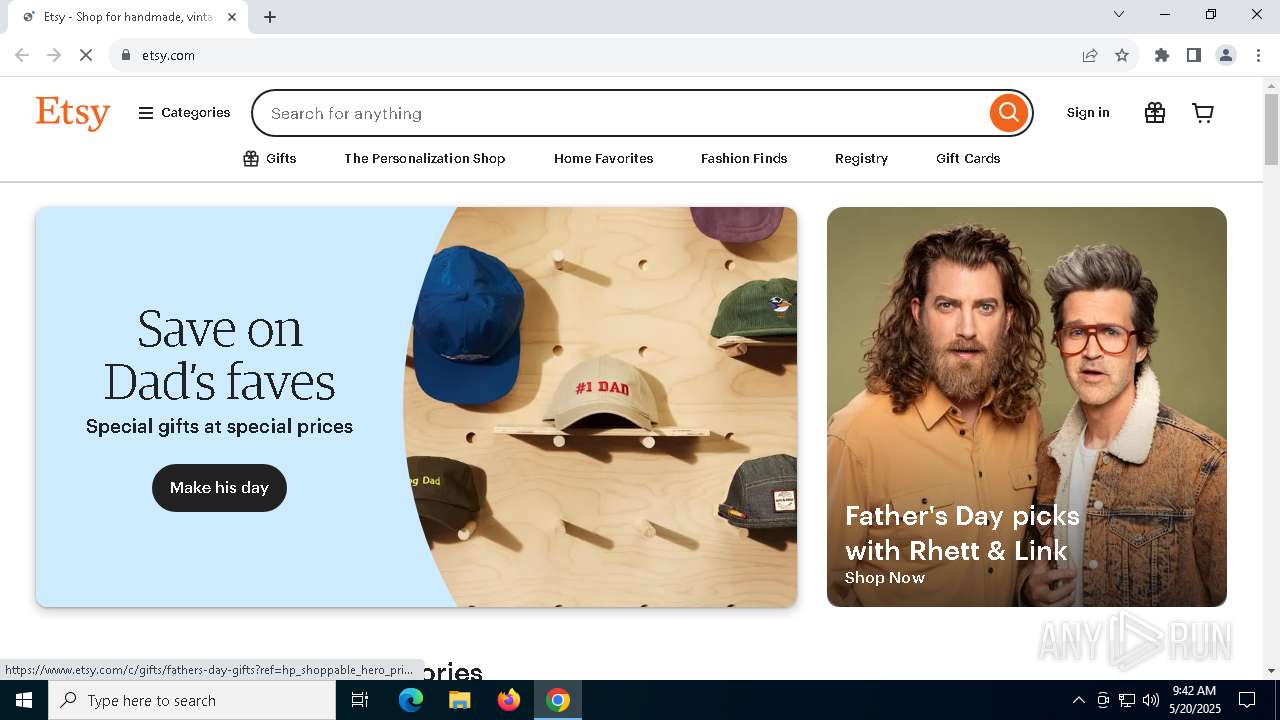Open the gift mode icon
The image size is (1280, 720).
[1155, 113]
